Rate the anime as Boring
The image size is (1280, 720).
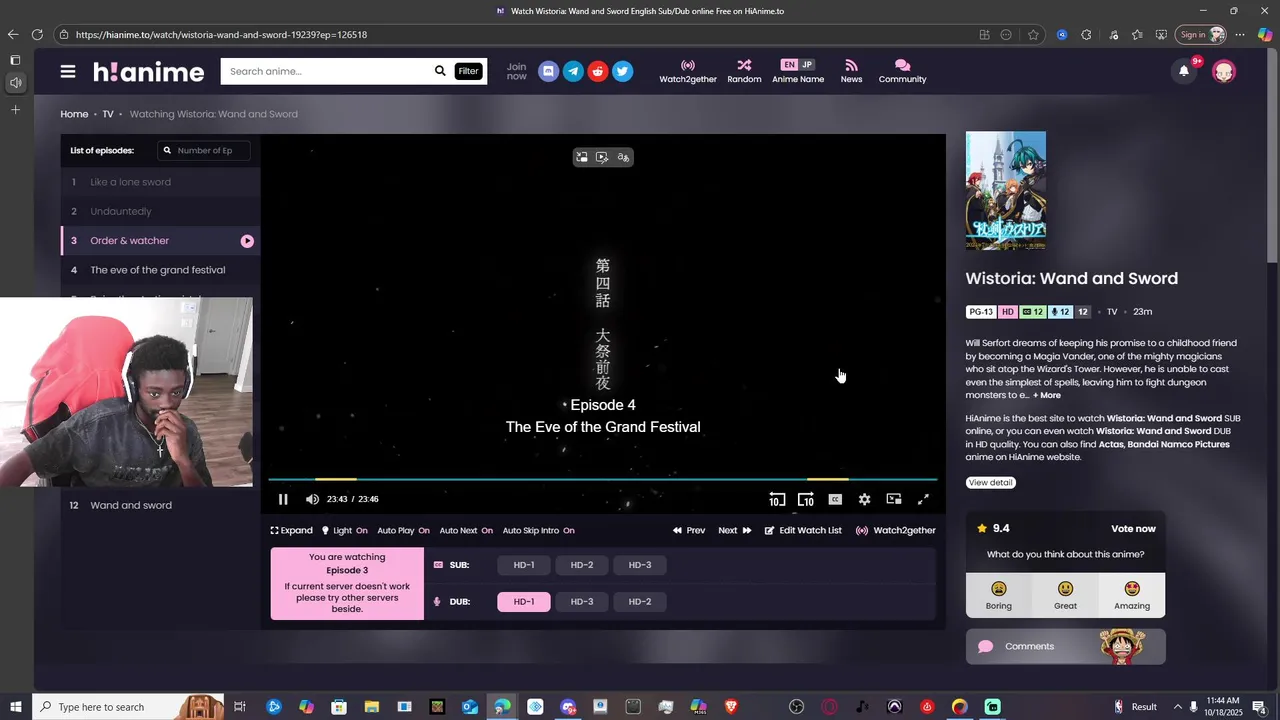coord(999,595)
